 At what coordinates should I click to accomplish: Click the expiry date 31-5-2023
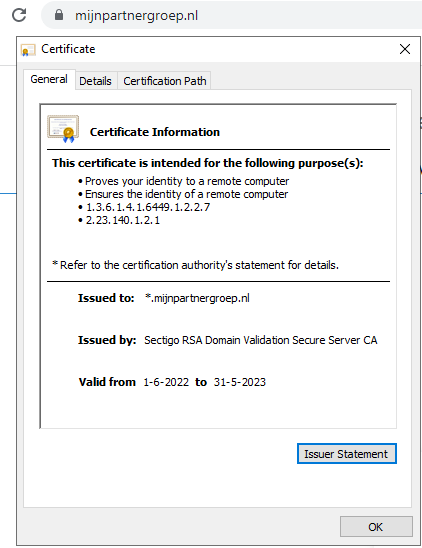click(240, 382)
